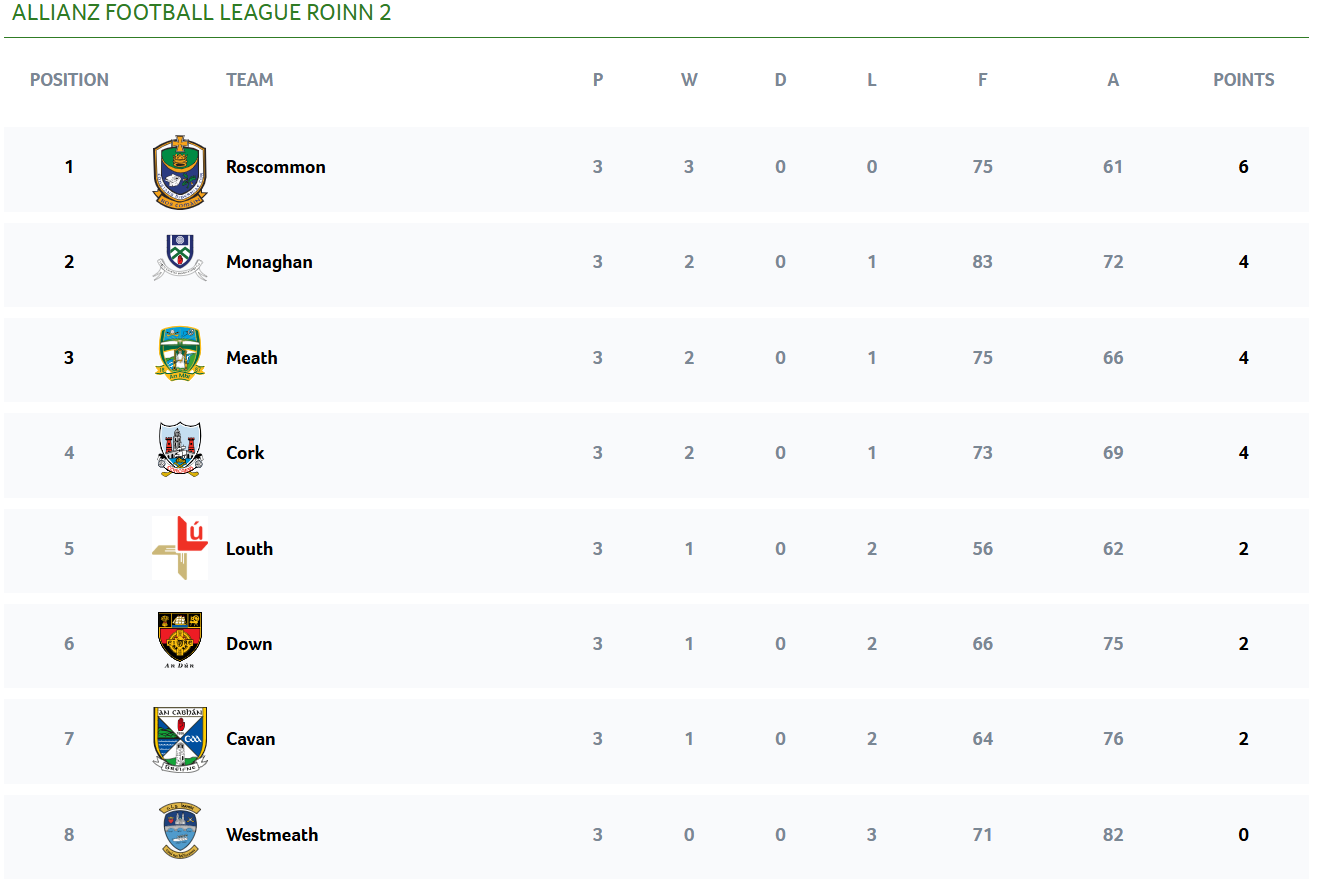This screenshot has height=880, width=1320.
Task: Click the Cavan county crest icon
Action: tap(180, 738)
